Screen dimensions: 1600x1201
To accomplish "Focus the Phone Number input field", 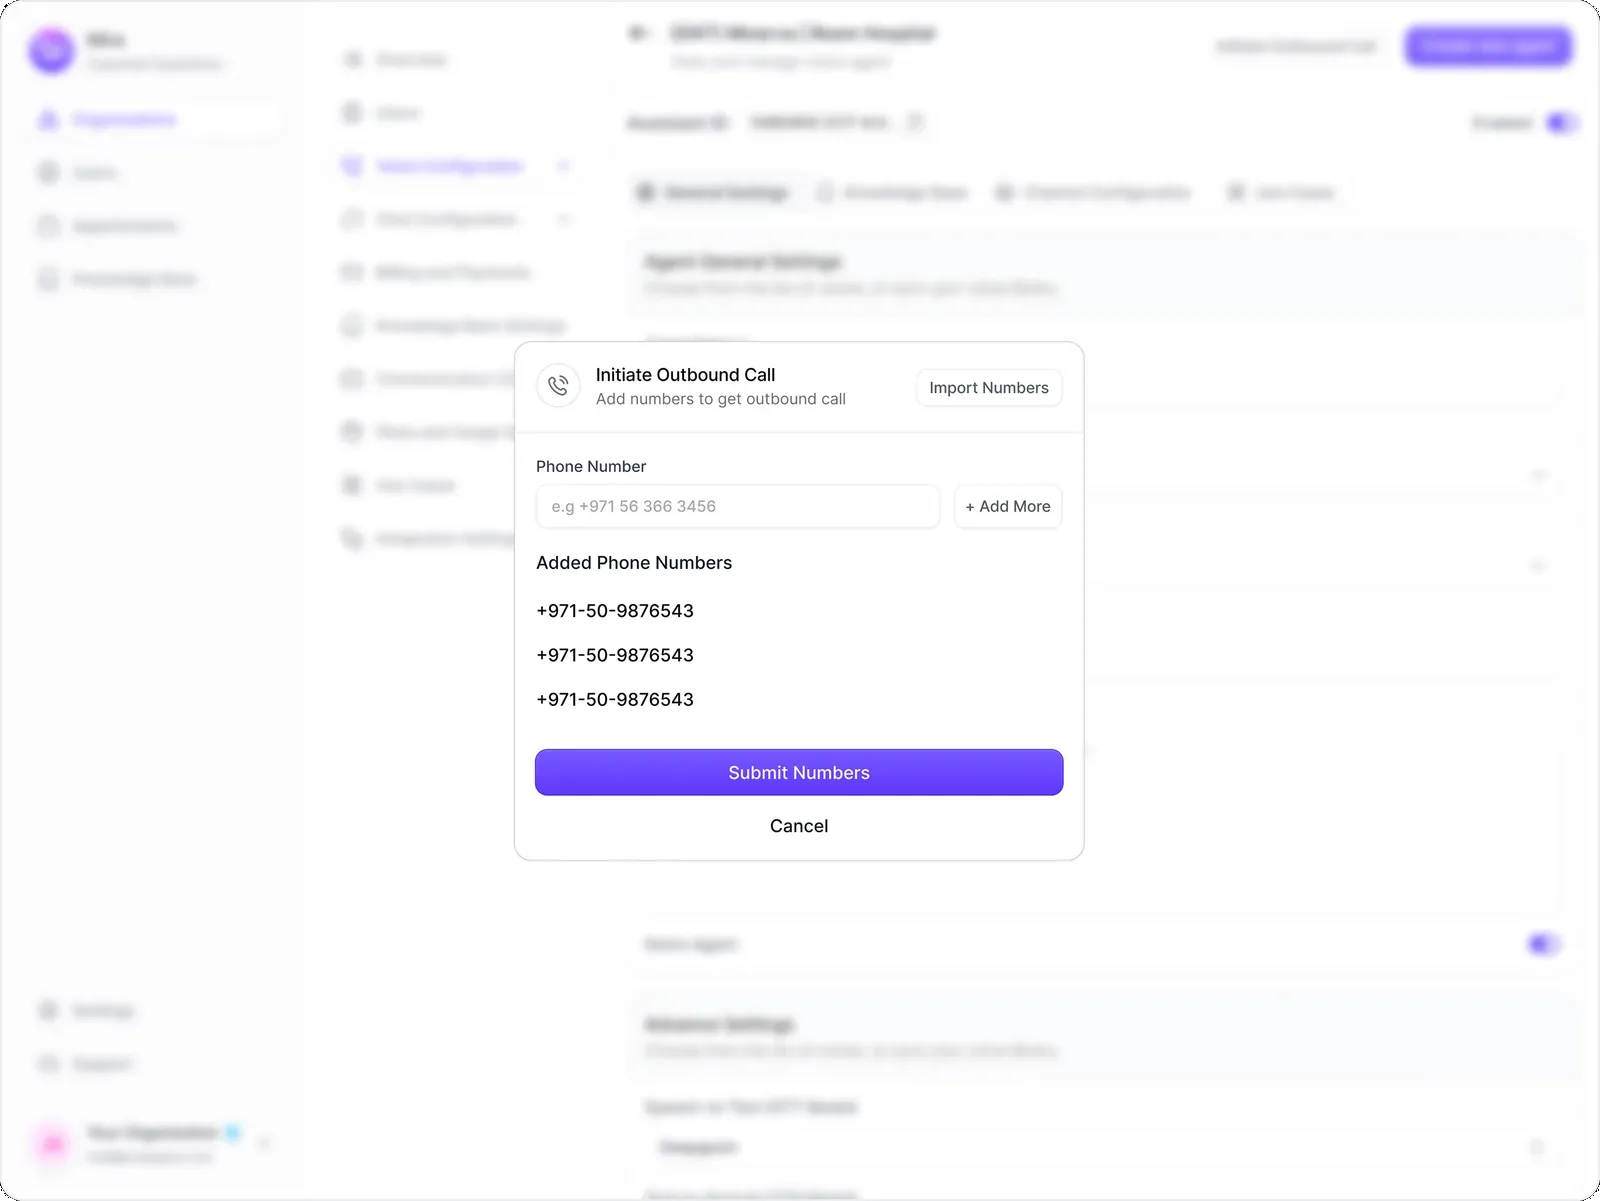I will pyautogui.click(x=738, y=506).
